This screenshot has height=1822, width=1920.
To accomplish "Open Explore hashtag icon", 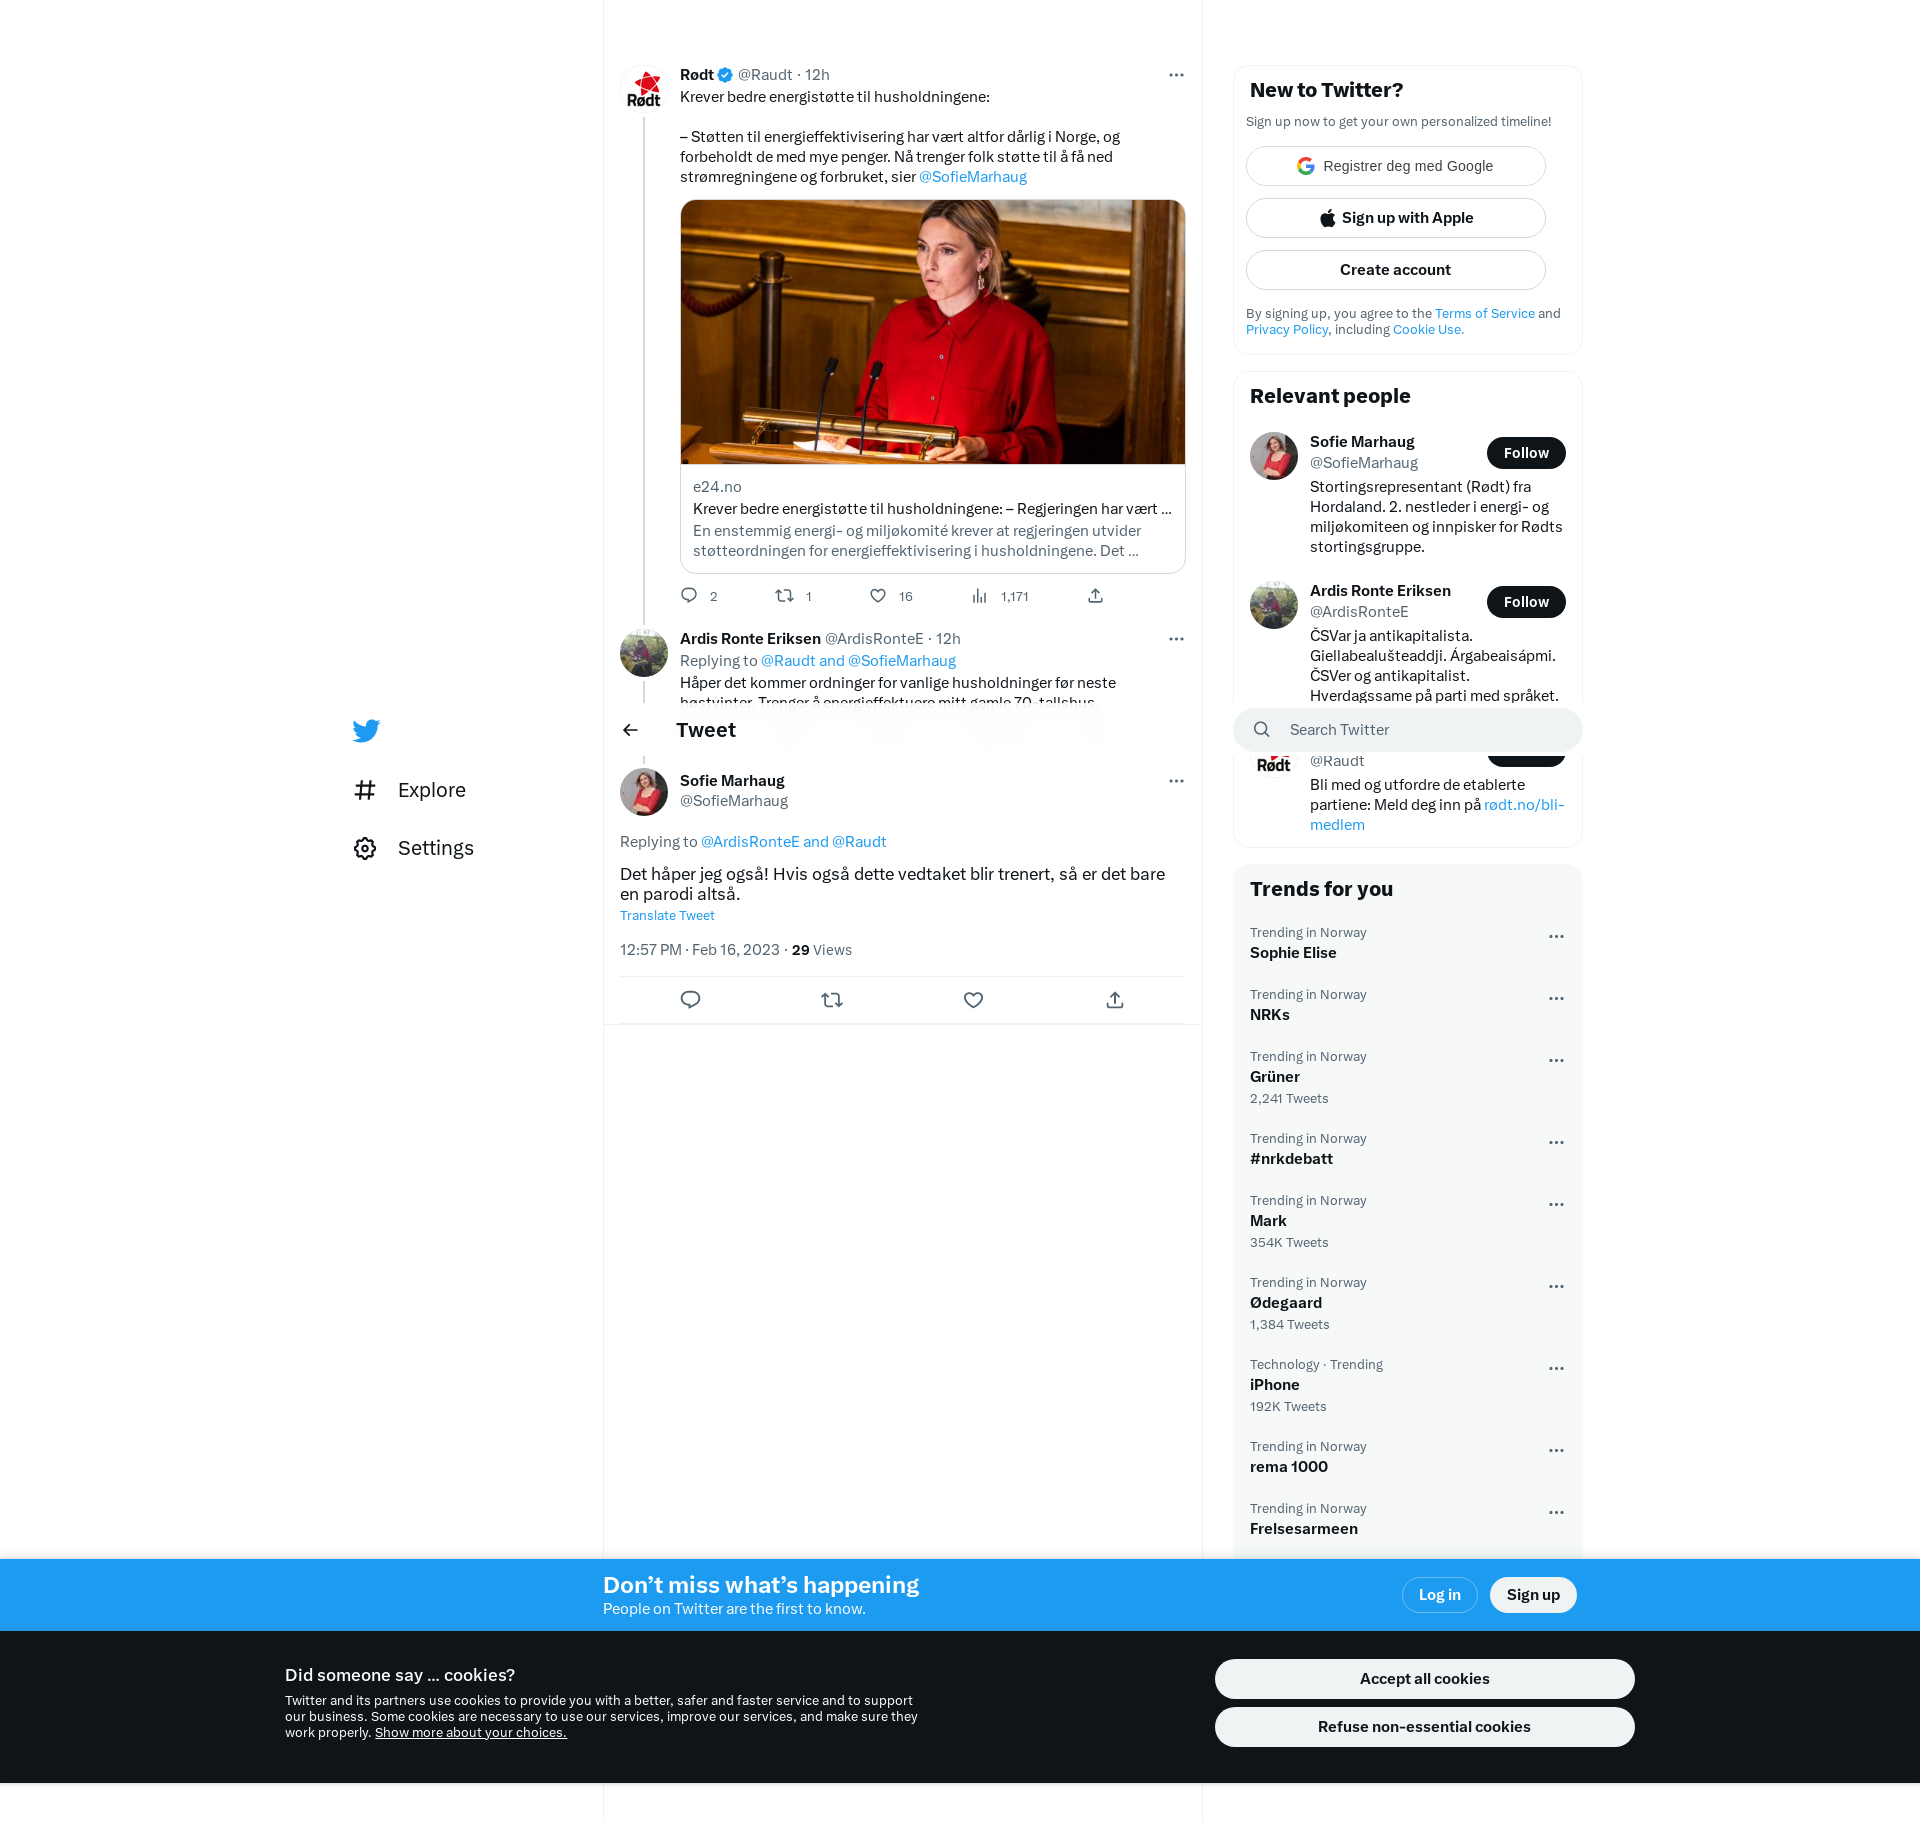I will point(365,790).
